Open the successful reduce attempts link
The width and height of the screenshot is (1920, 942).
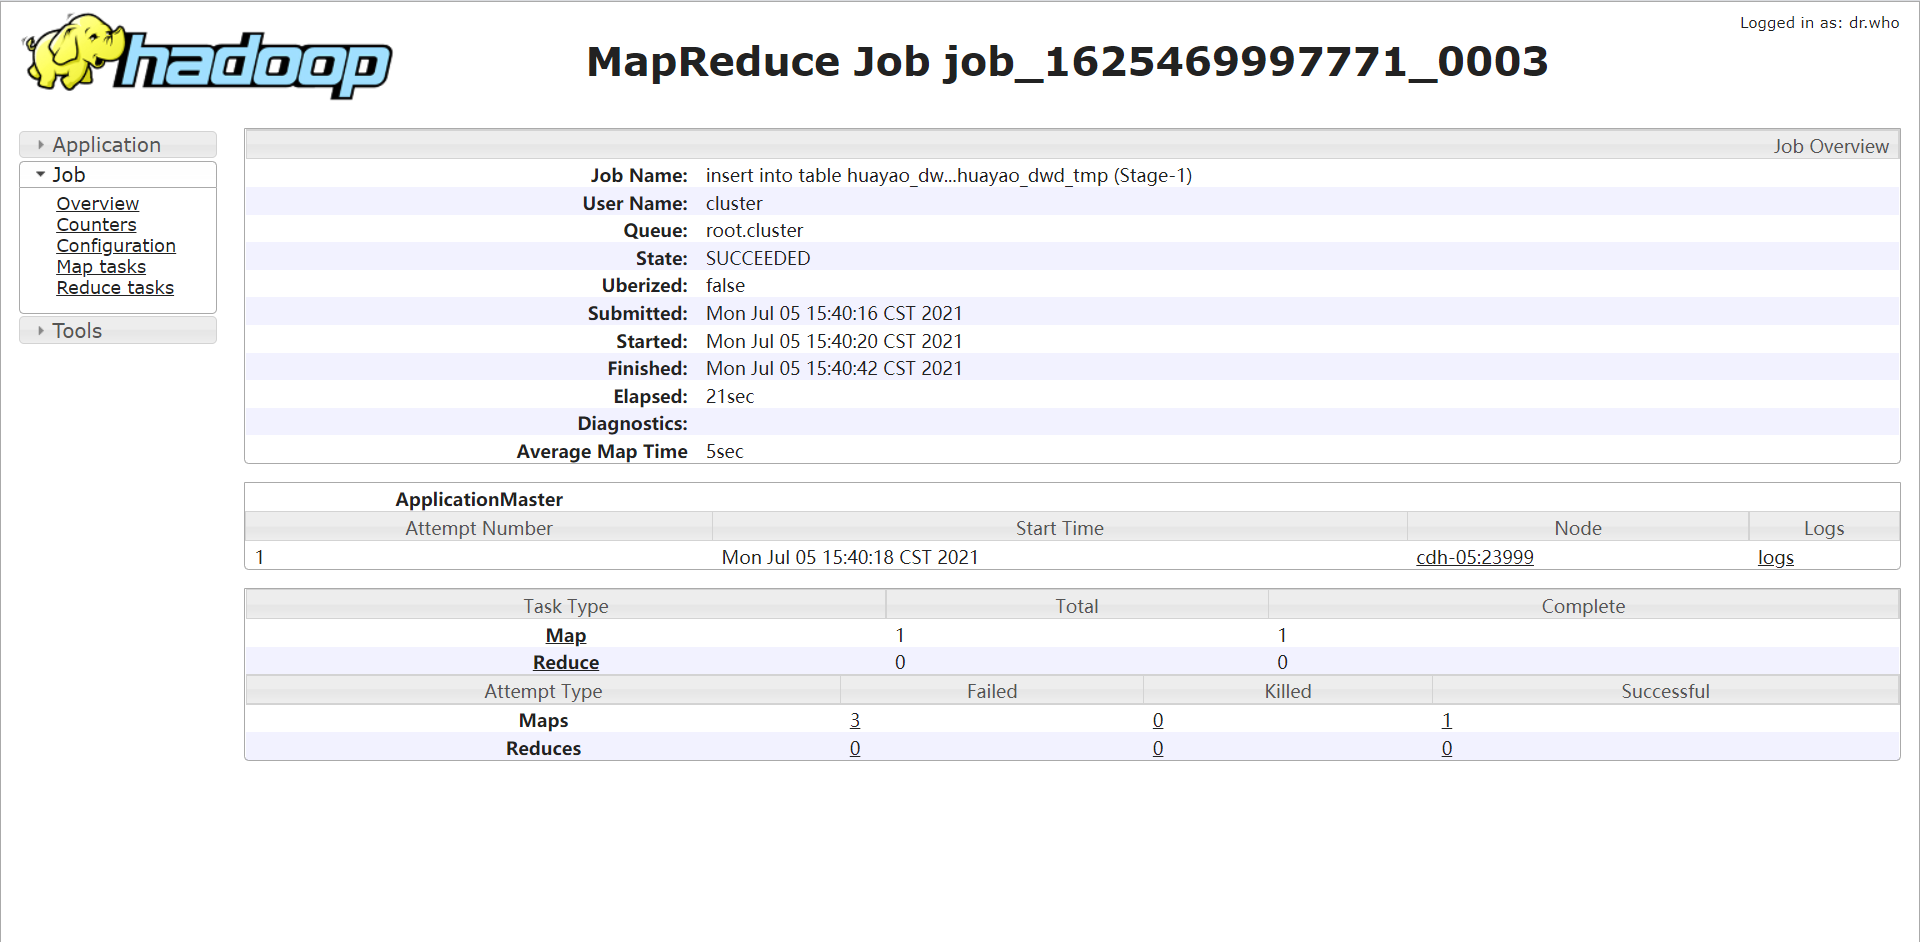(1447, 748)
